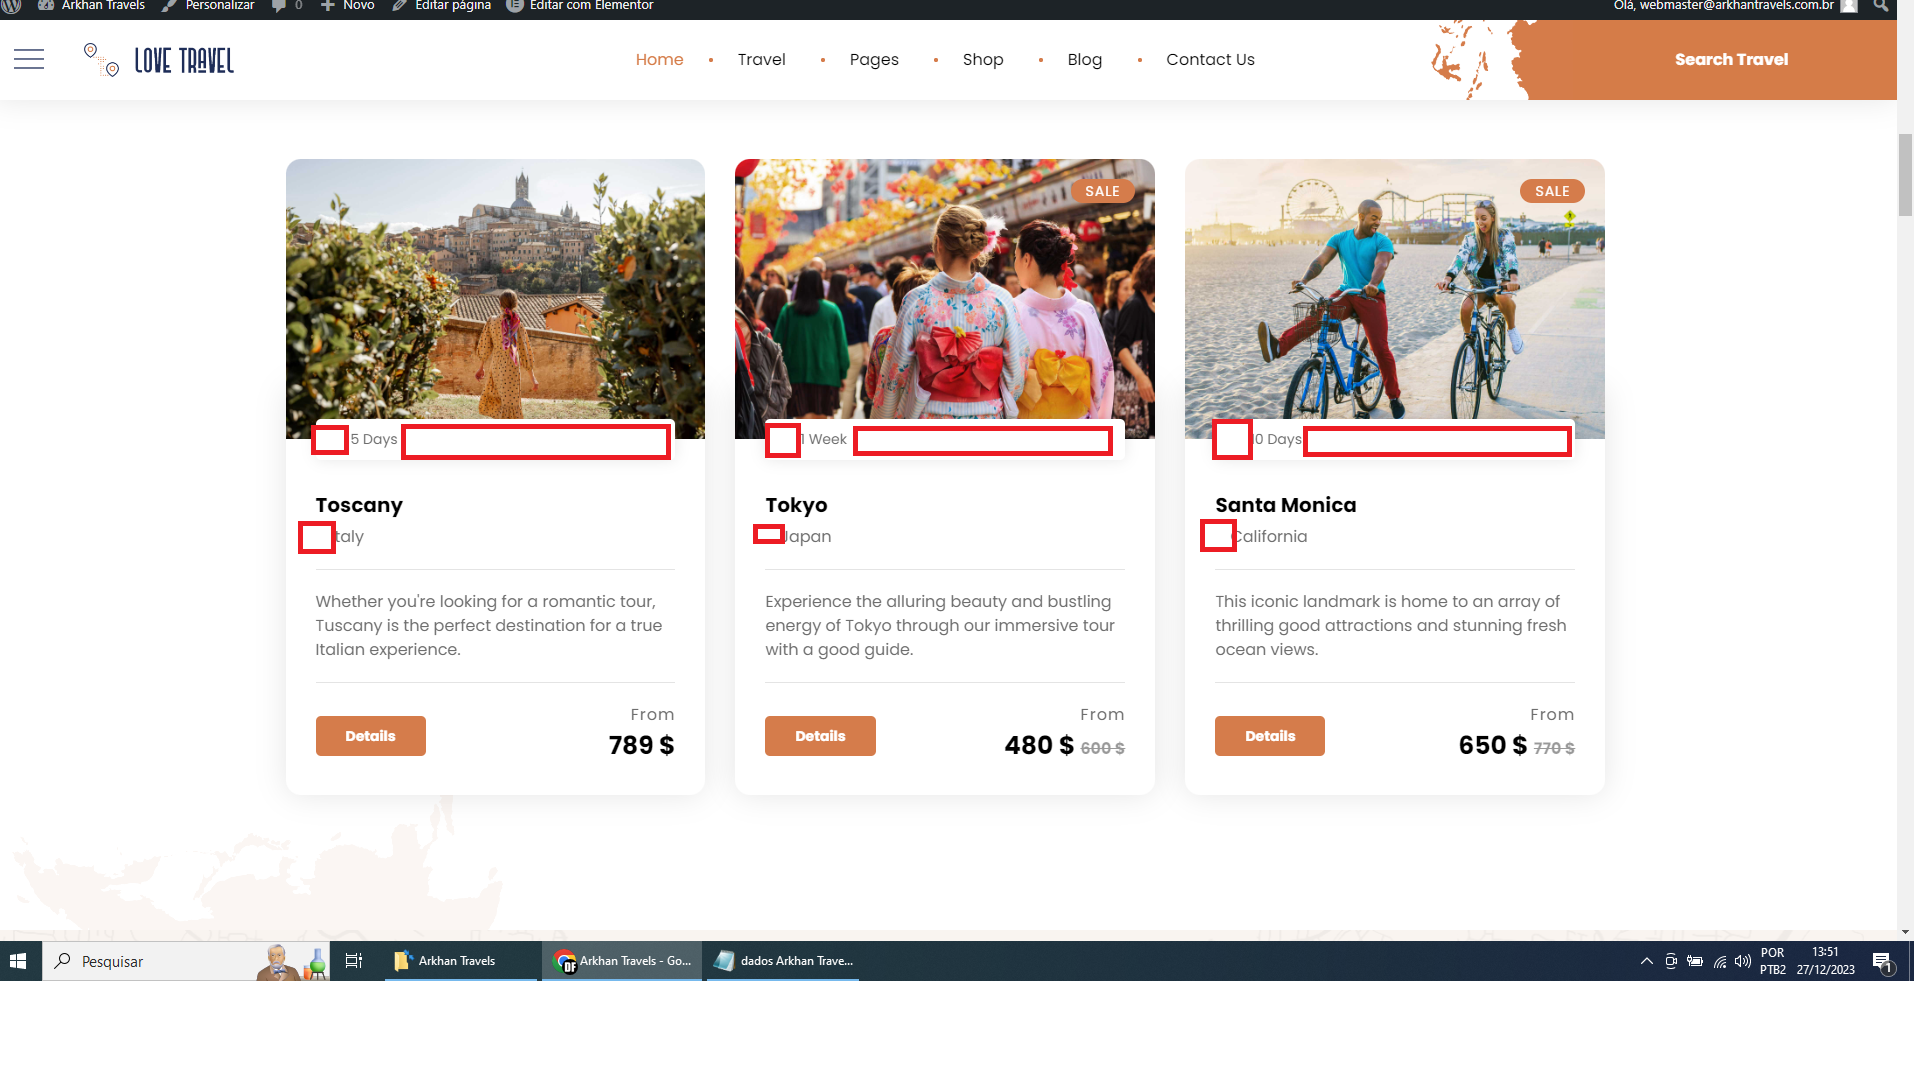Click the Search Travel button
This screenshot has height=1080, width=1920.
(x=1731, y=60)
